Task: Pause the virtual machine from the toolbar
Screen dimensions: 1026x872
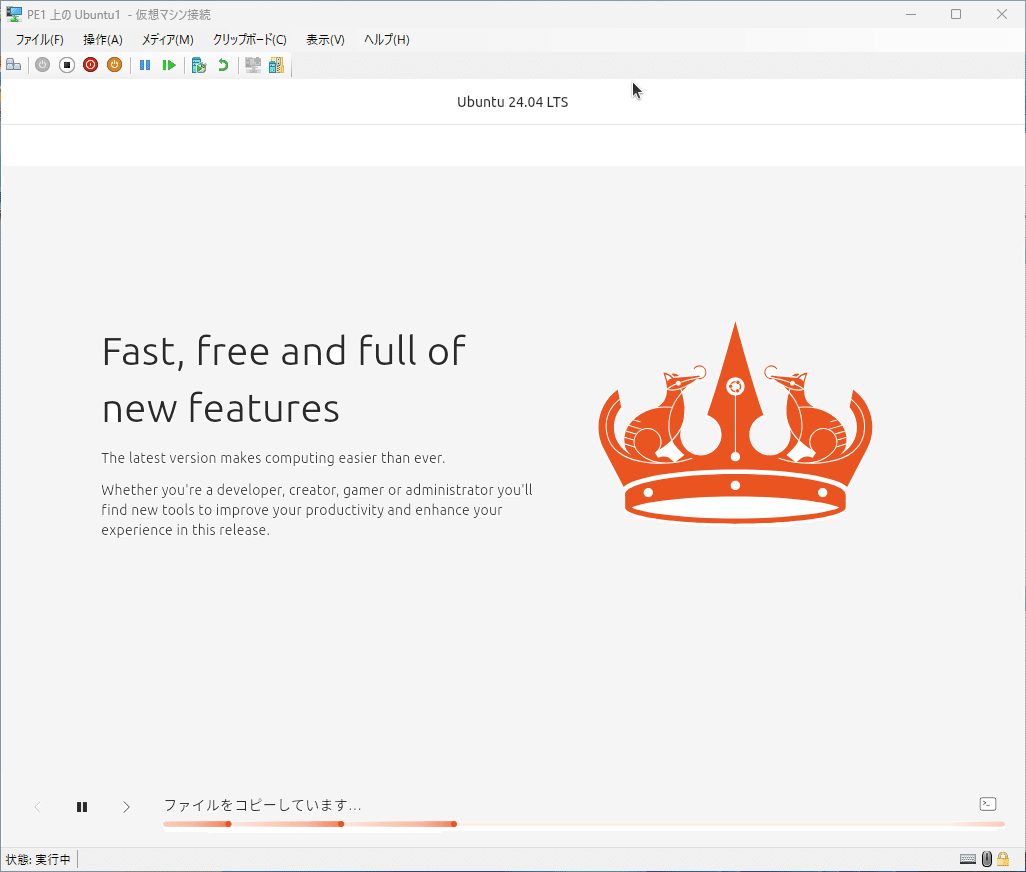Action: 145,65
